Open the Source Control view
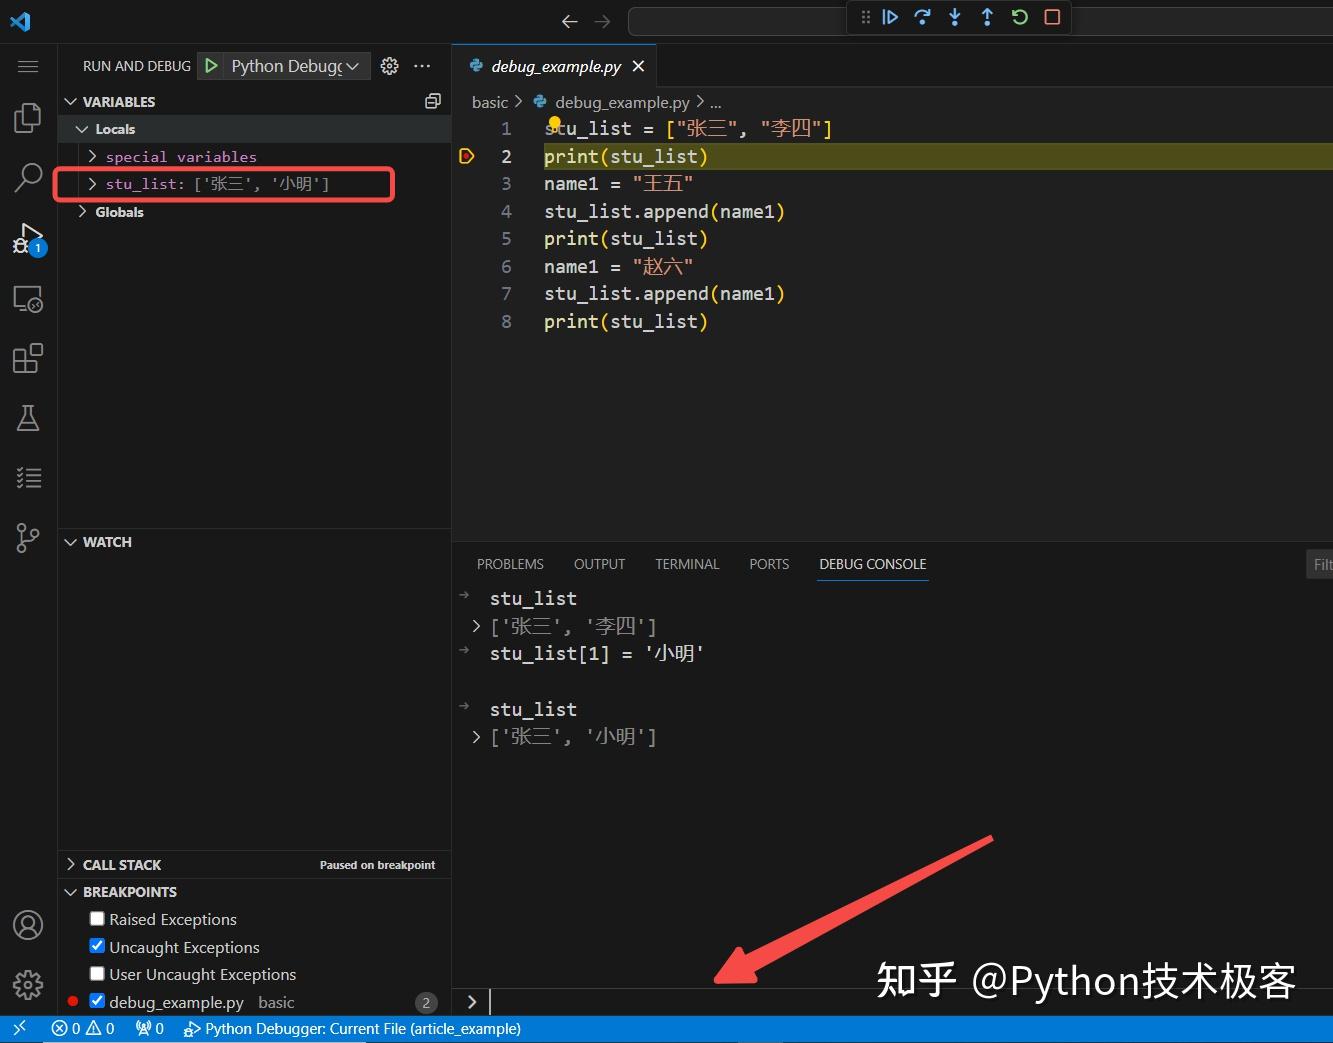This screenshot has height=1043, width=1333. click(x=27, y=537)
